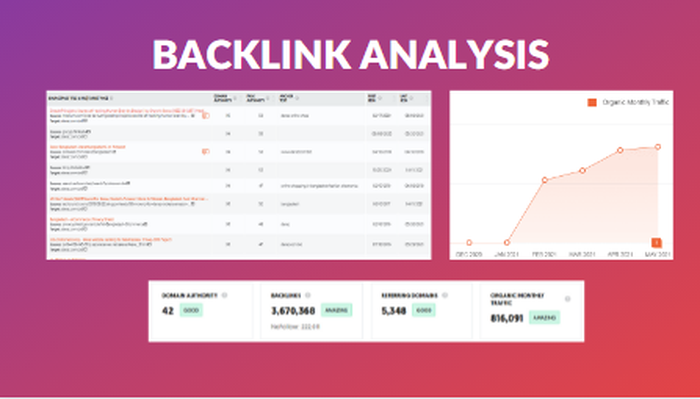Open the seventh row orange backlink title
The width and height of the screenshot is (700, 399).
[x=82, y=220]
